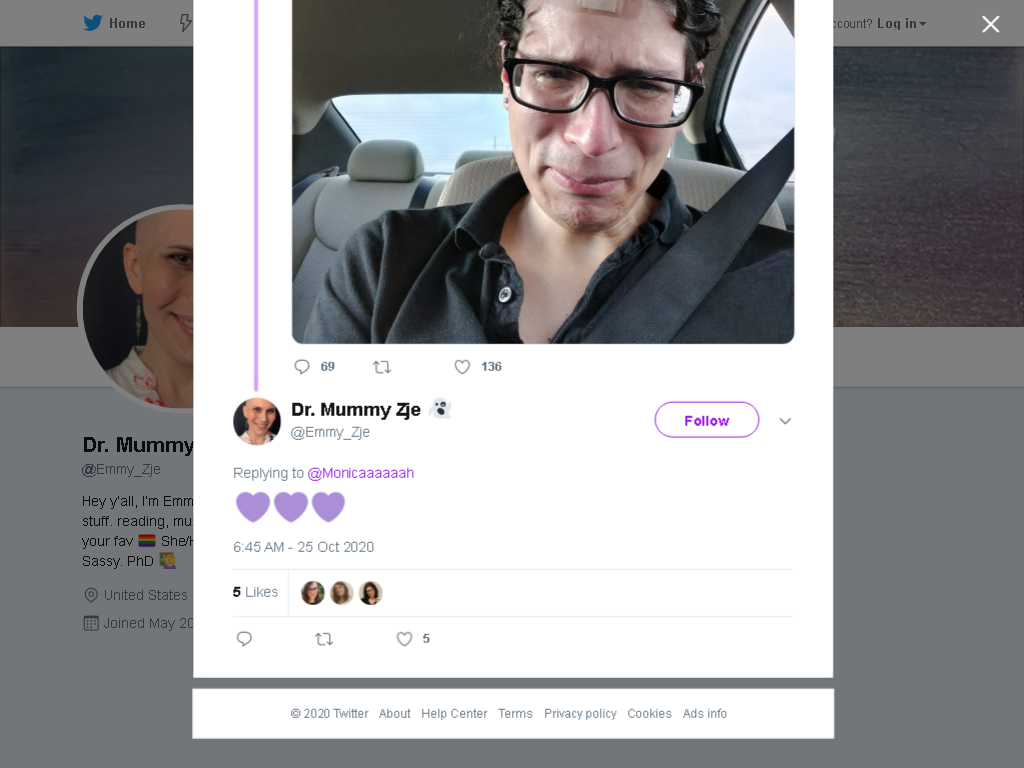Open the Help Center footer link
This screenshot has height=768, width=1024.
[x=454, y=713]
